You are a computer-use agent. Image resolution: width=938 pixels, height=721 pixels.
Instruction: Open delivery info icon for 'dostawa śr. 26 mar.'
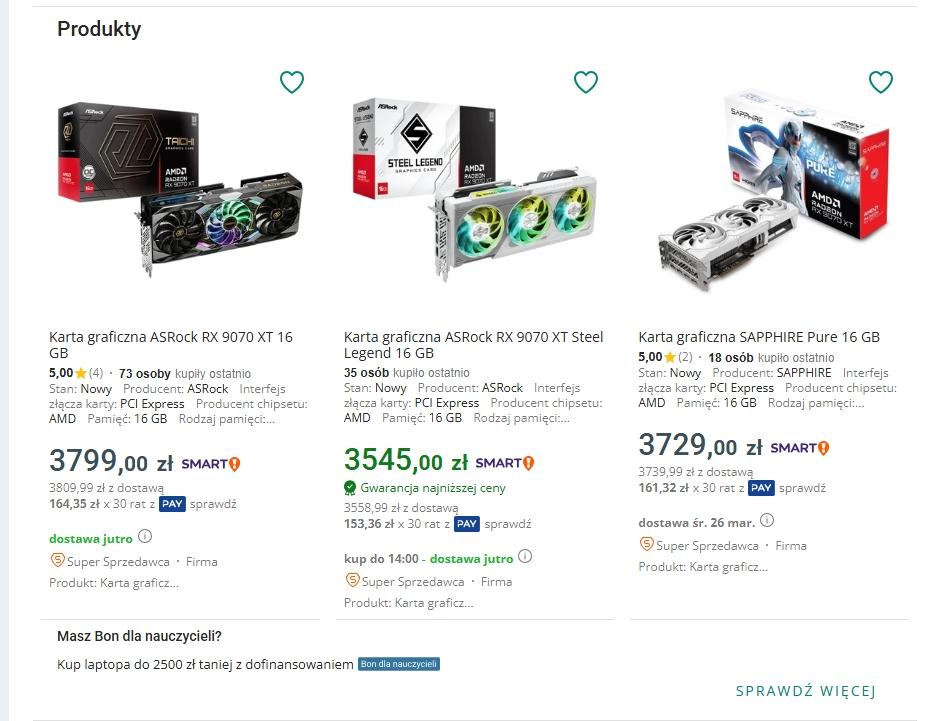(x=767, y=521)
